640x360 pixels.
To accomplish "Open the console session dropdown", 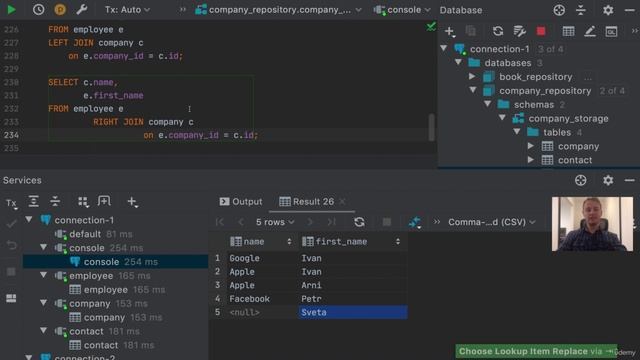I will [402, 10].
